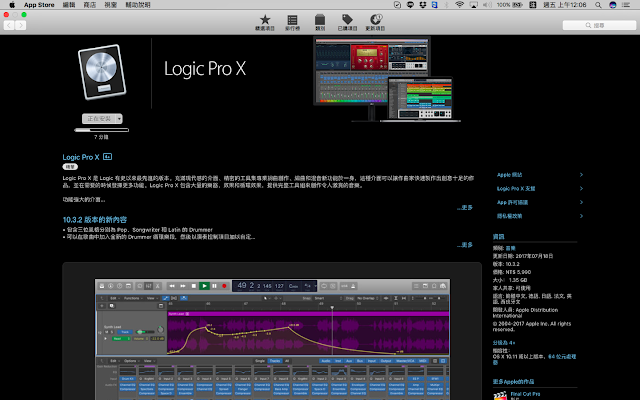Click the menu bar date and time
Screen dimensions: 640x400
click(x=565, y=5)
